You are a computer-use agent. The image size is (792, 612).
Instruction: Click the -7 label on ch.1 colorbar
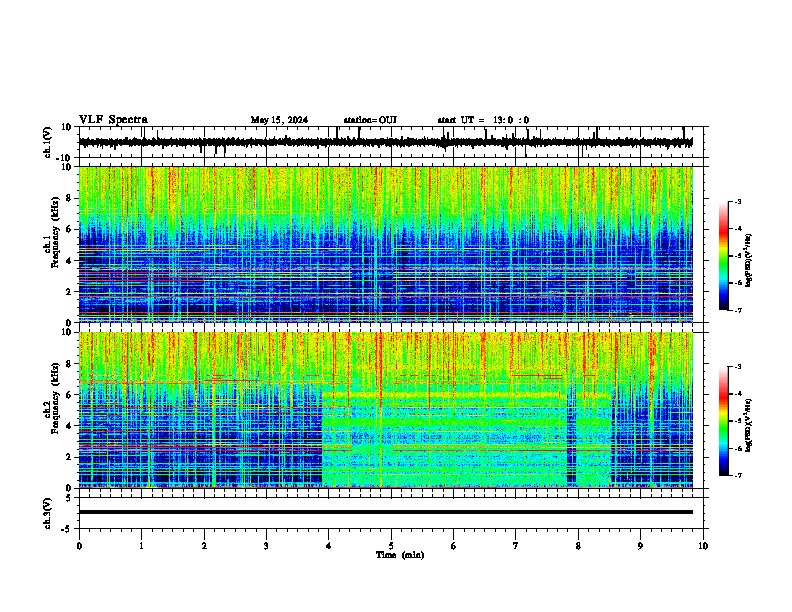[x=737, y=310]
